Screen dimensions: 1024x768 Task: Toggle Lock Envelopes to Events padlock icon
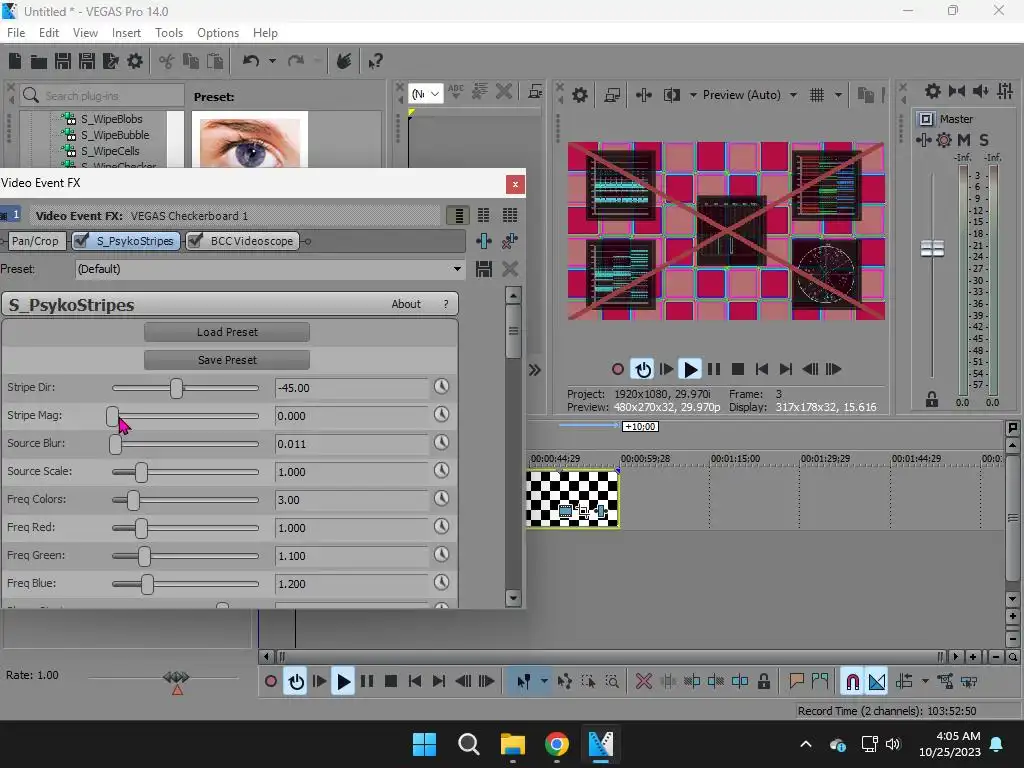[x=763, y=682]
